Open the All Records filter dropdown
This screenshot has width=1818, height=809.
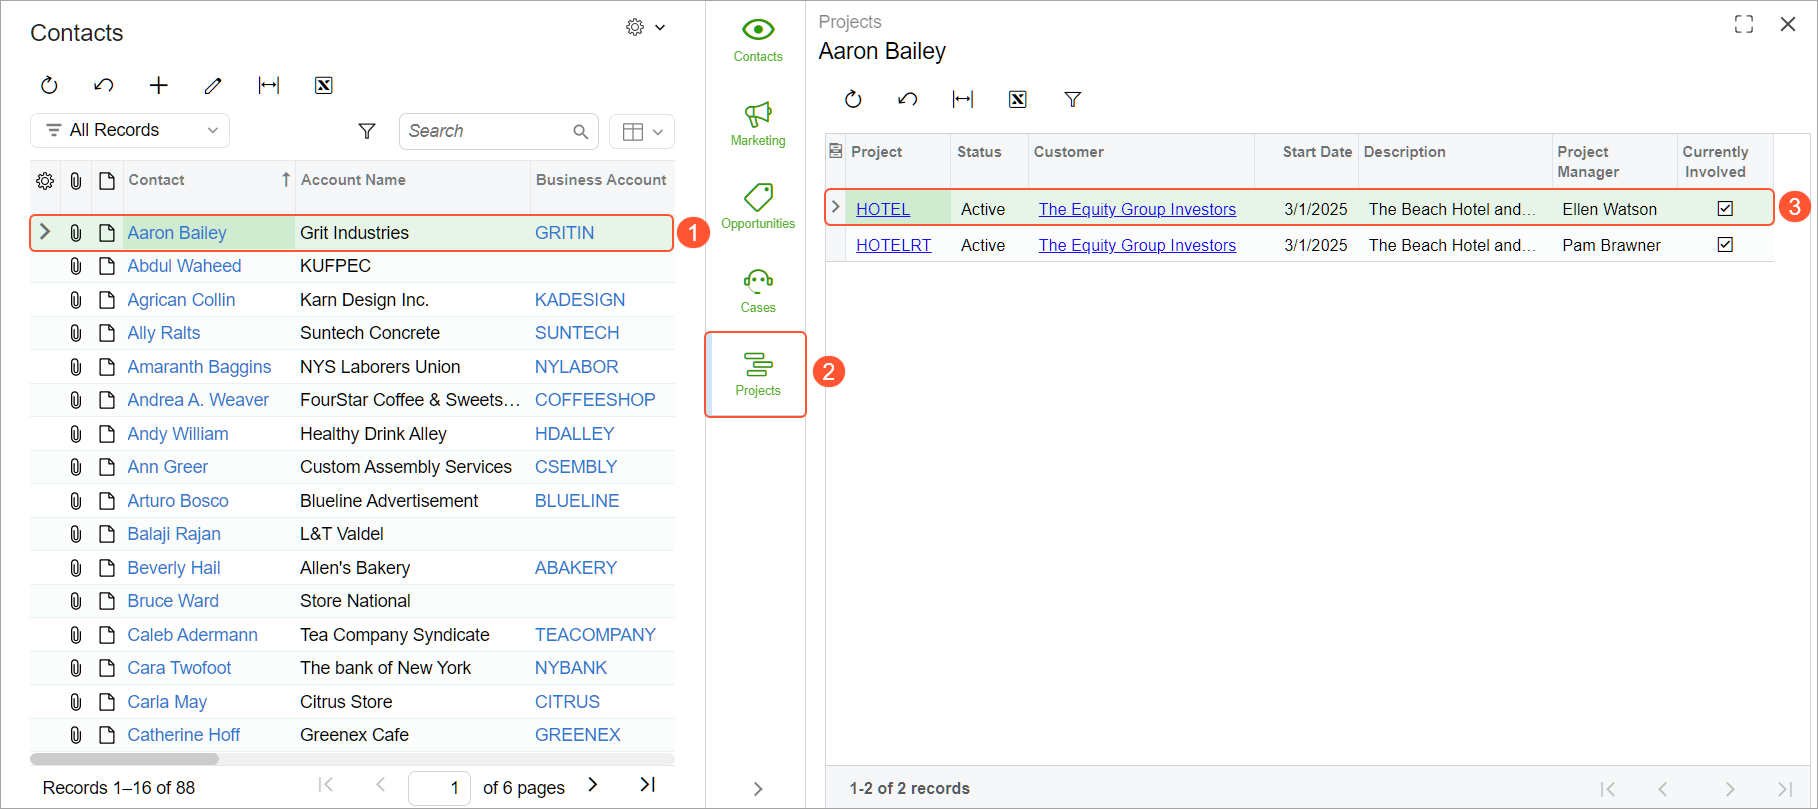pyautogui.click(x=130, y=131)
